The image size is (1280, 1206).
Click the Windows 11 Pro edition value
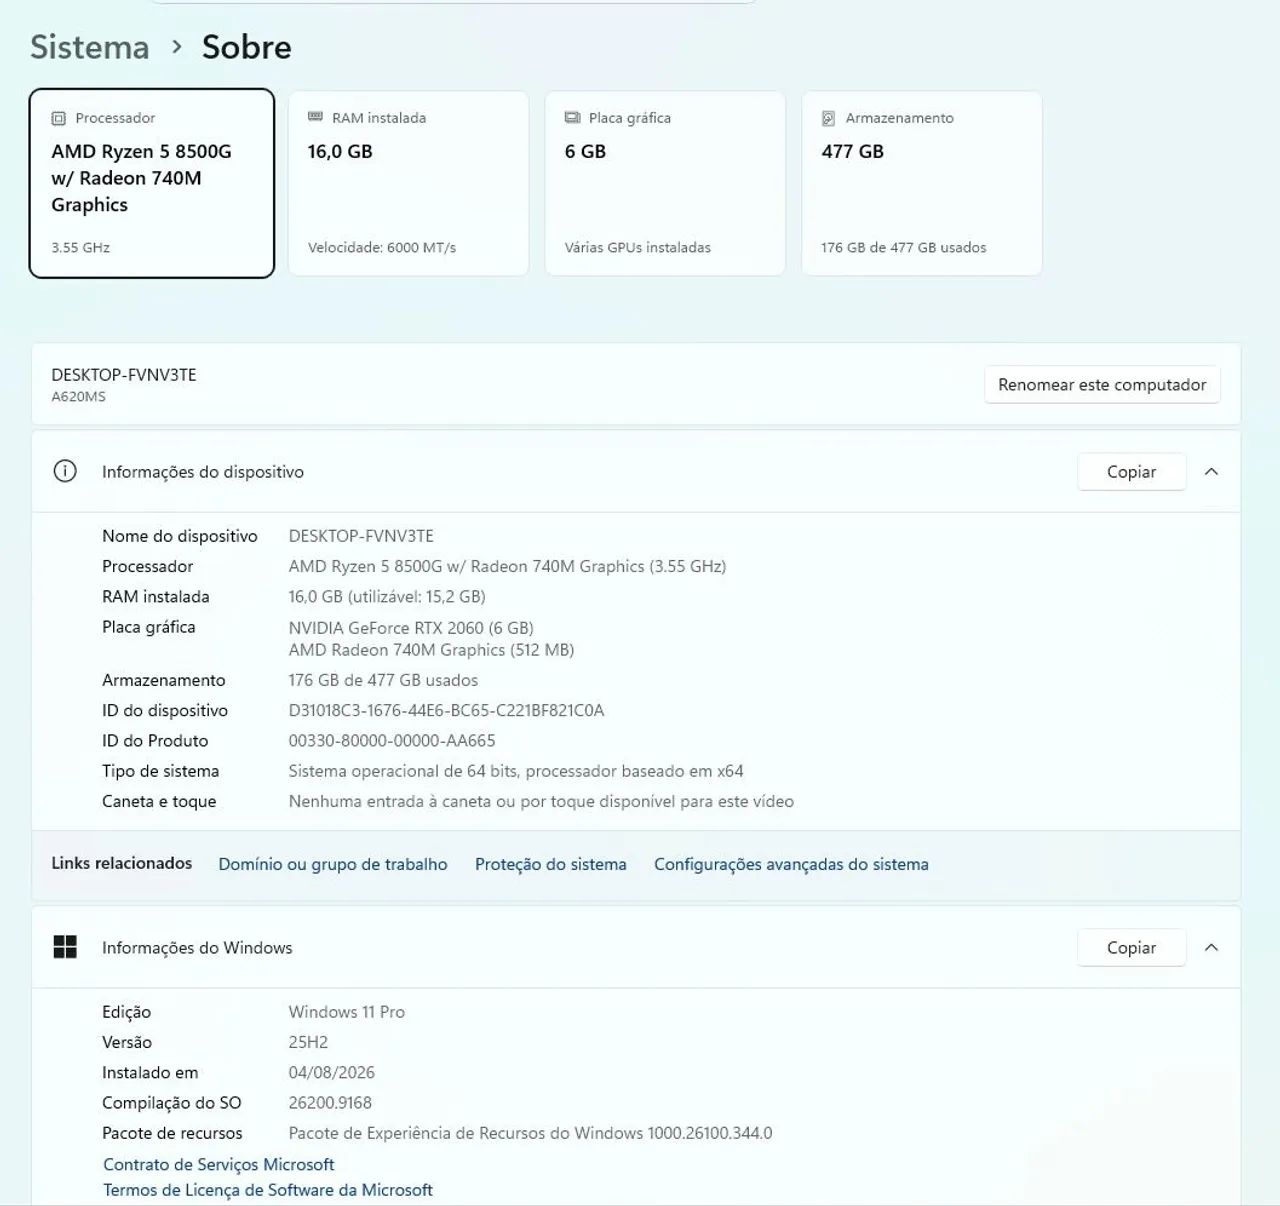tap(347, 1012)
